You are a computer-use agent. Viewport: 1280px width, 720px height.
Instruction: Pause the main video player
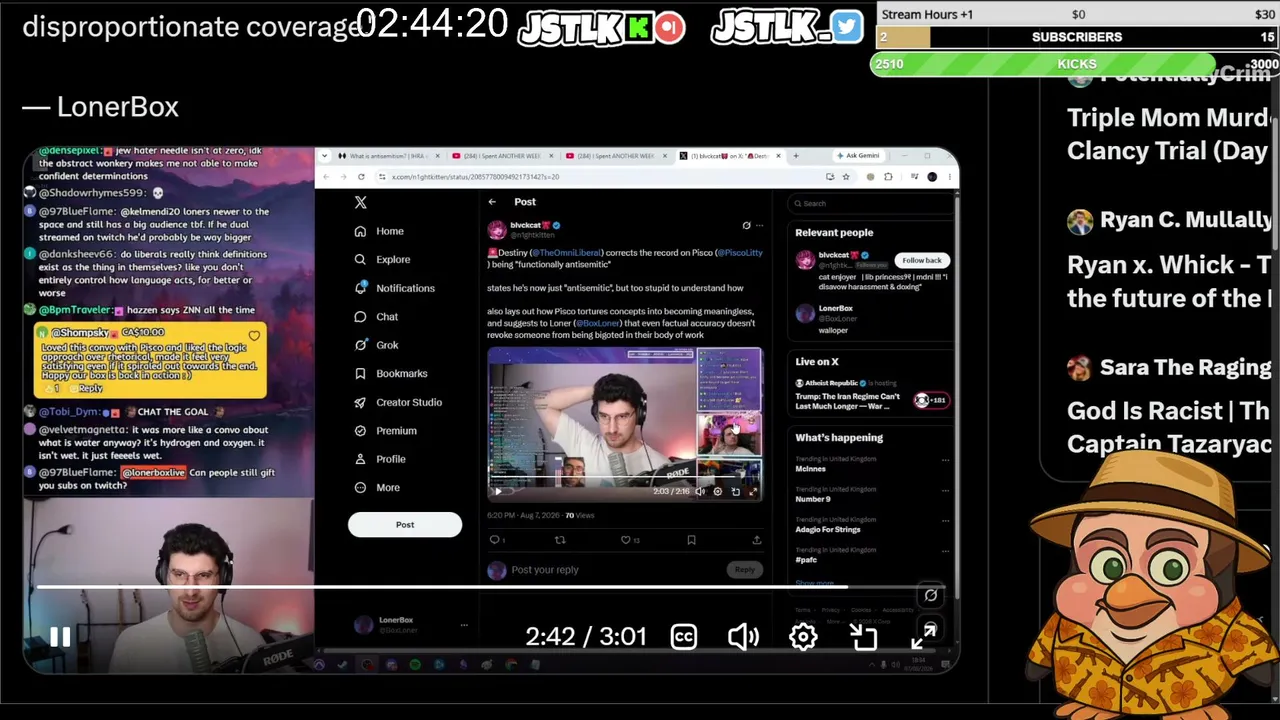pyautogui.click(x=60, y=637)
